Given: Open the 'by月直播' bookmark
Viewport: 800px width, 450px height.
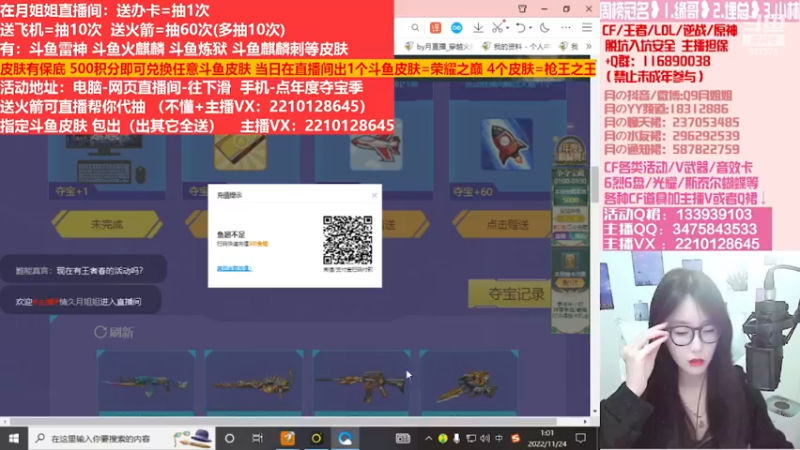Looking at the screenshot, I should click(438, 46).
